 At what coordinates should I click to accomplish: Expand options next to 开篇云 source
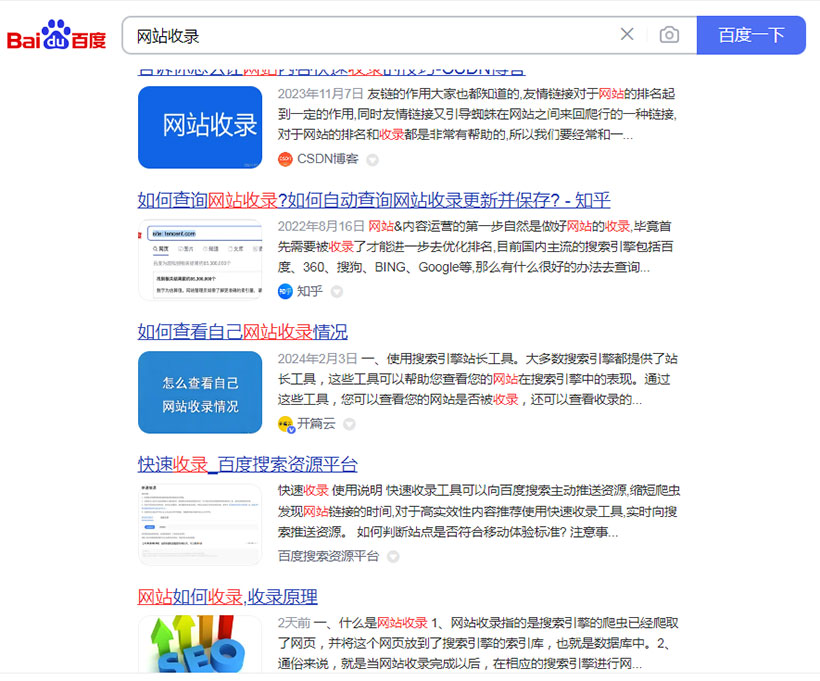point(350,424)
